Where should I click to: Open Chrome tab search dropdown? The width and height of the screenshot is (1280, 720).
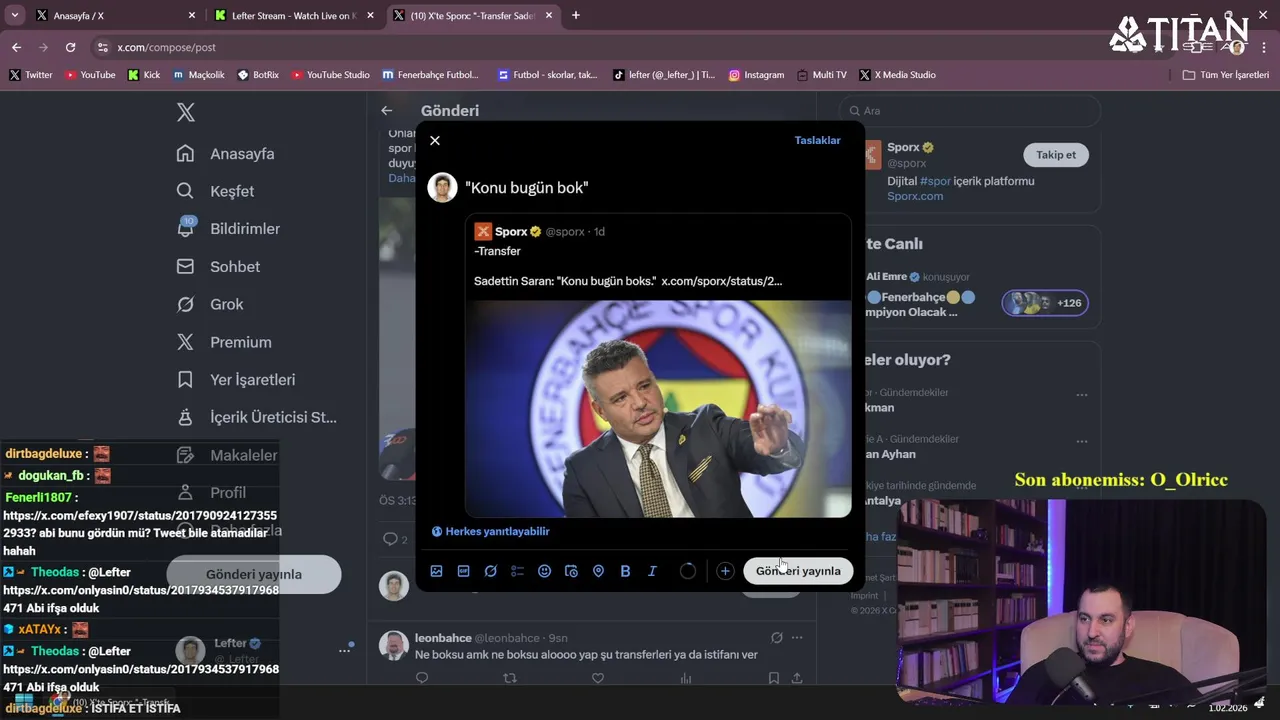click(15, 15)
